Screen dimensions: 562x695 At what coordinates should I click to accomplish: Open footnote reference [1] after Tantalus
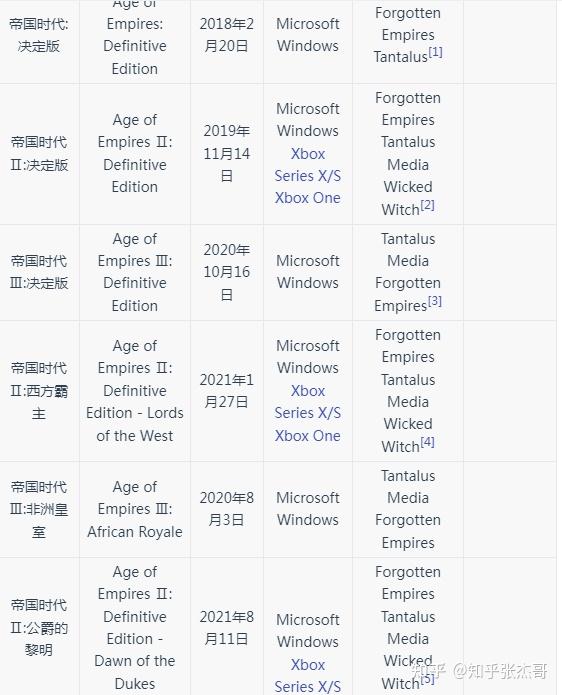coord(435,52)
